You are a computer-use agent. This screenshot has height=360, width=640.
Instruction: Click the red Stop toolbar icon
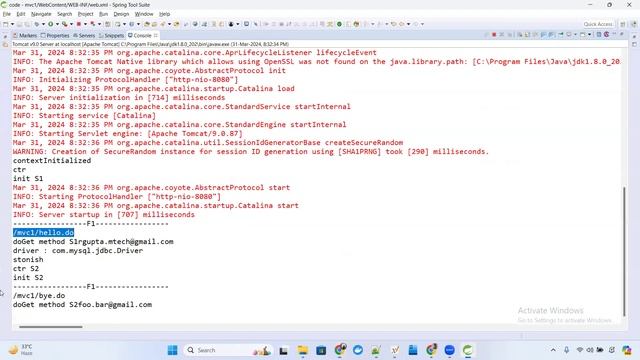tap(78, 24)
